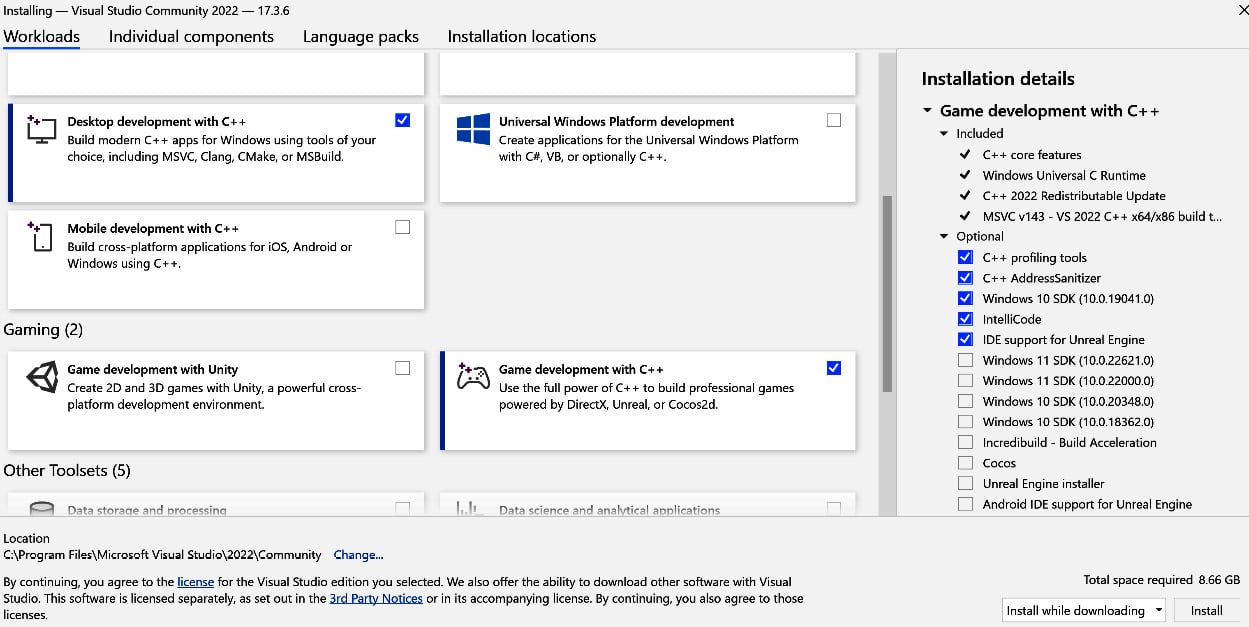1249x627 pixels.
Task: Enable Incredibuild - Build Acceleration
Action: click(965, 442)
